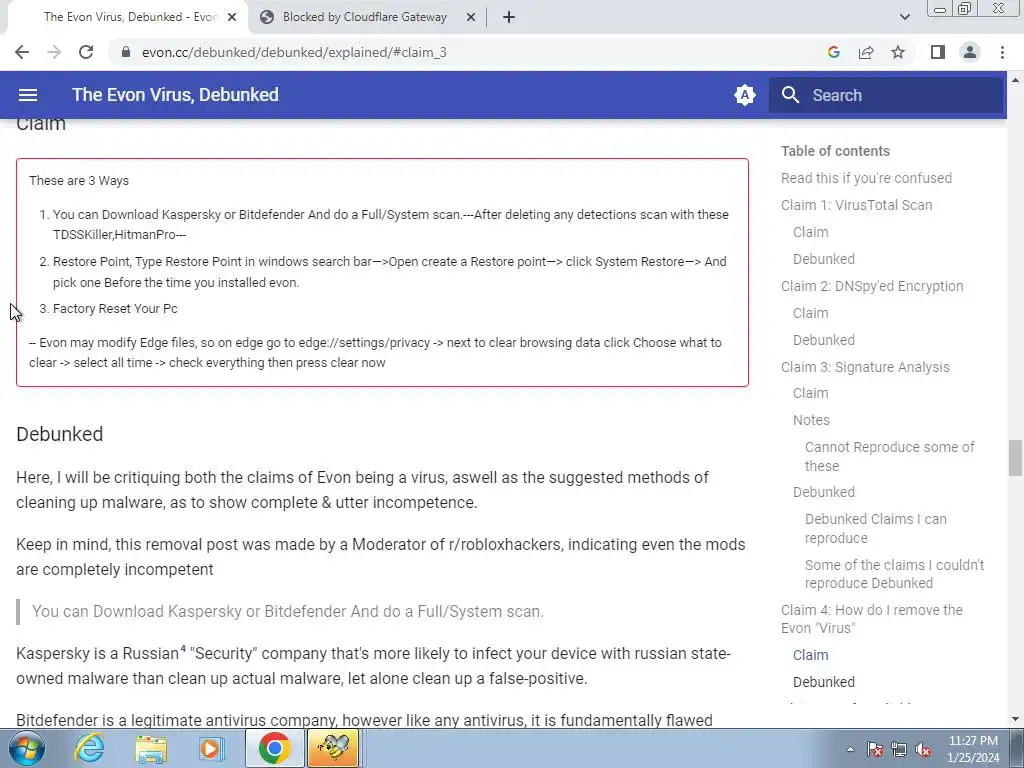Viewport: 1024px width, 768px height.
Task: Share this page icon
Action: pyautogui.click(x=866, y=52)
